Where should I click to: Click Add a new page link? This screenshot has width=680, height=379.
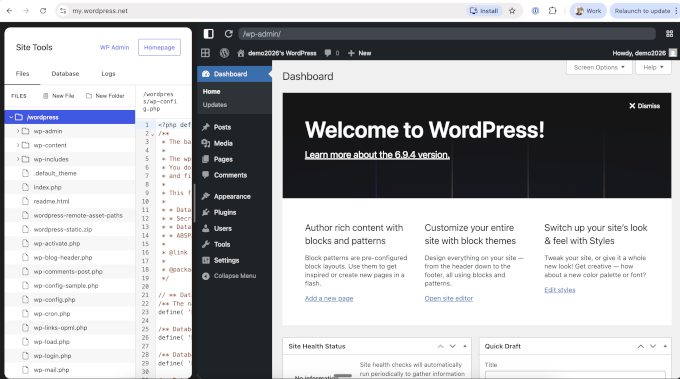click(x=329, y=298)
